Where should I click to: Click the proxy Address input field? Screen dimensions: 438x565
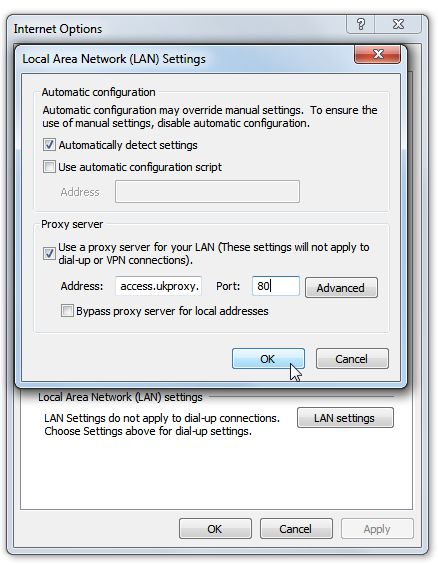[158, 286]
